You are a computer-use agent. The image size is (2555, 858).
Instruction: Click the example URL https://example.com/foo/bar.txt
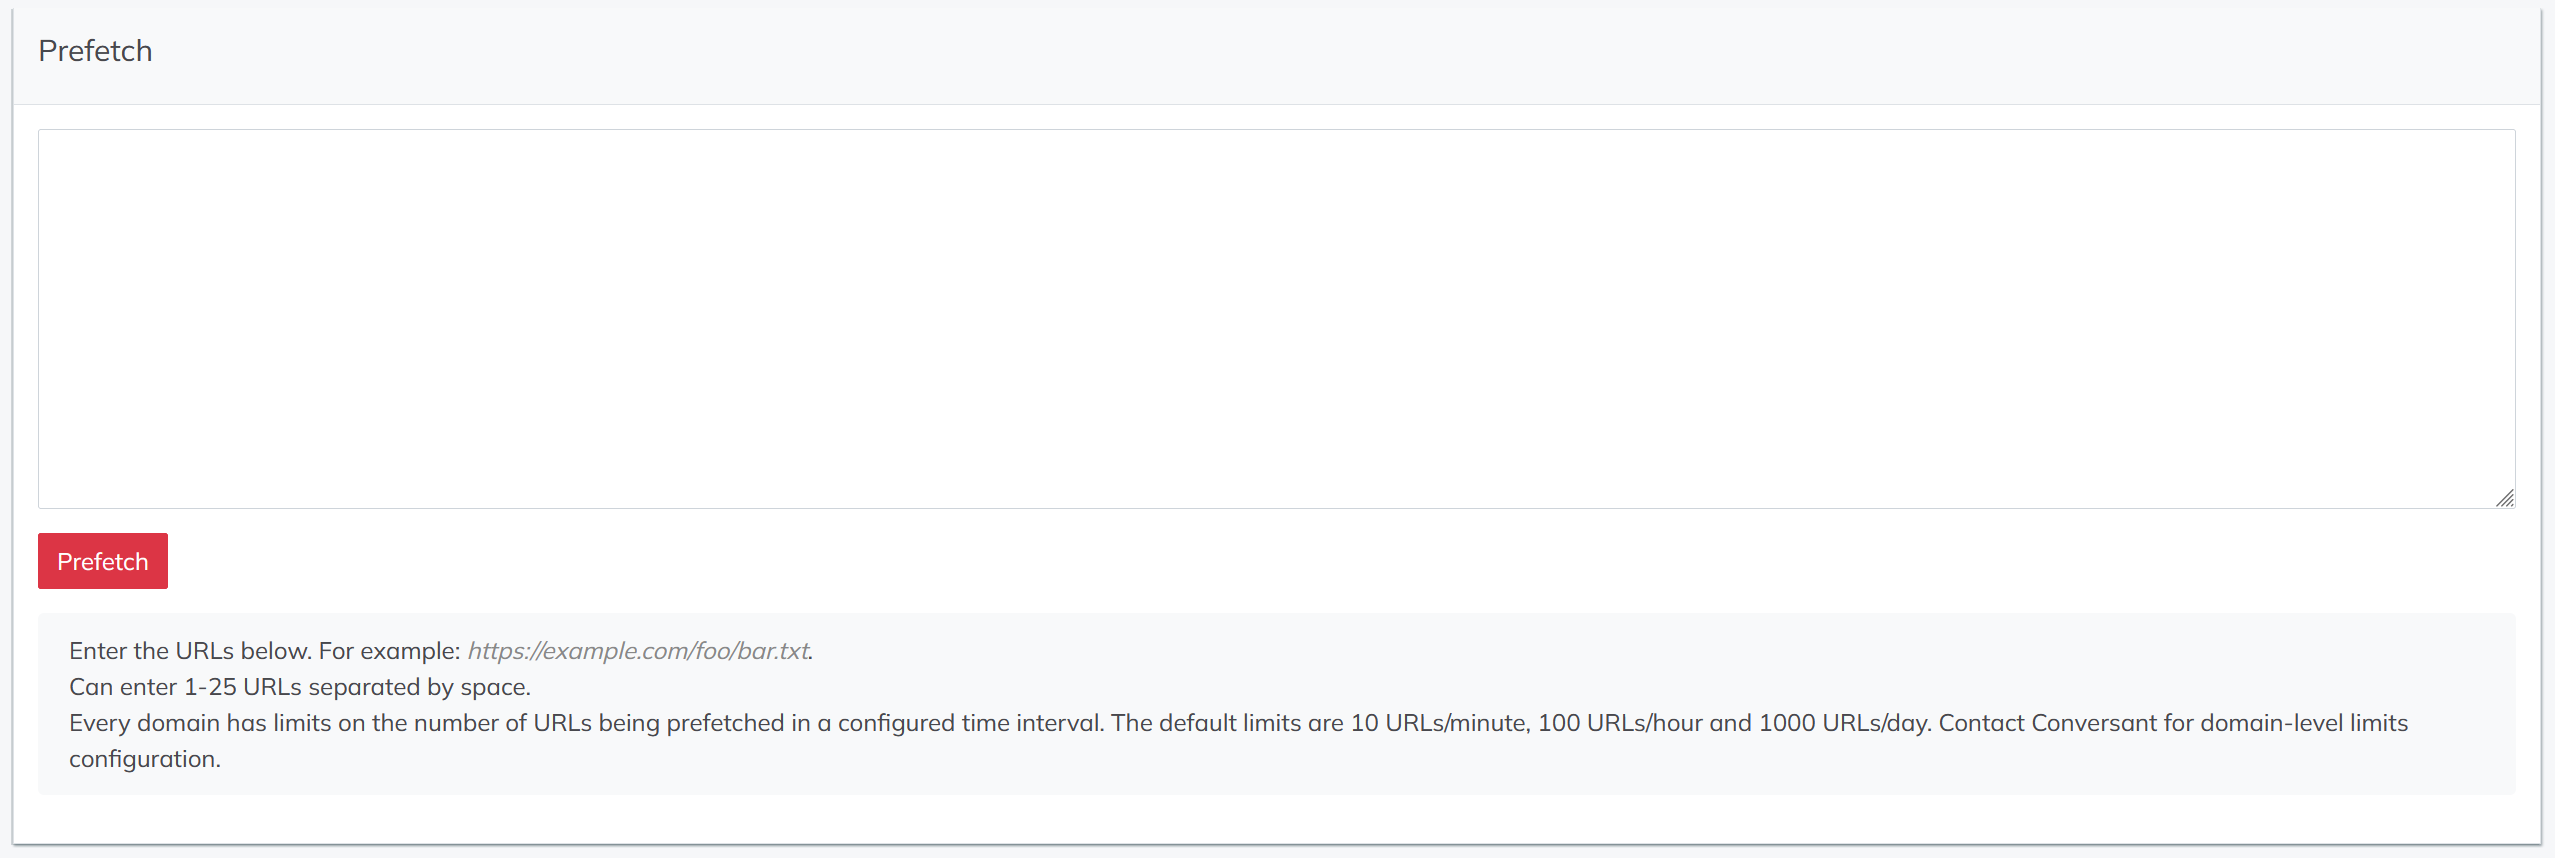coord(638,651)
